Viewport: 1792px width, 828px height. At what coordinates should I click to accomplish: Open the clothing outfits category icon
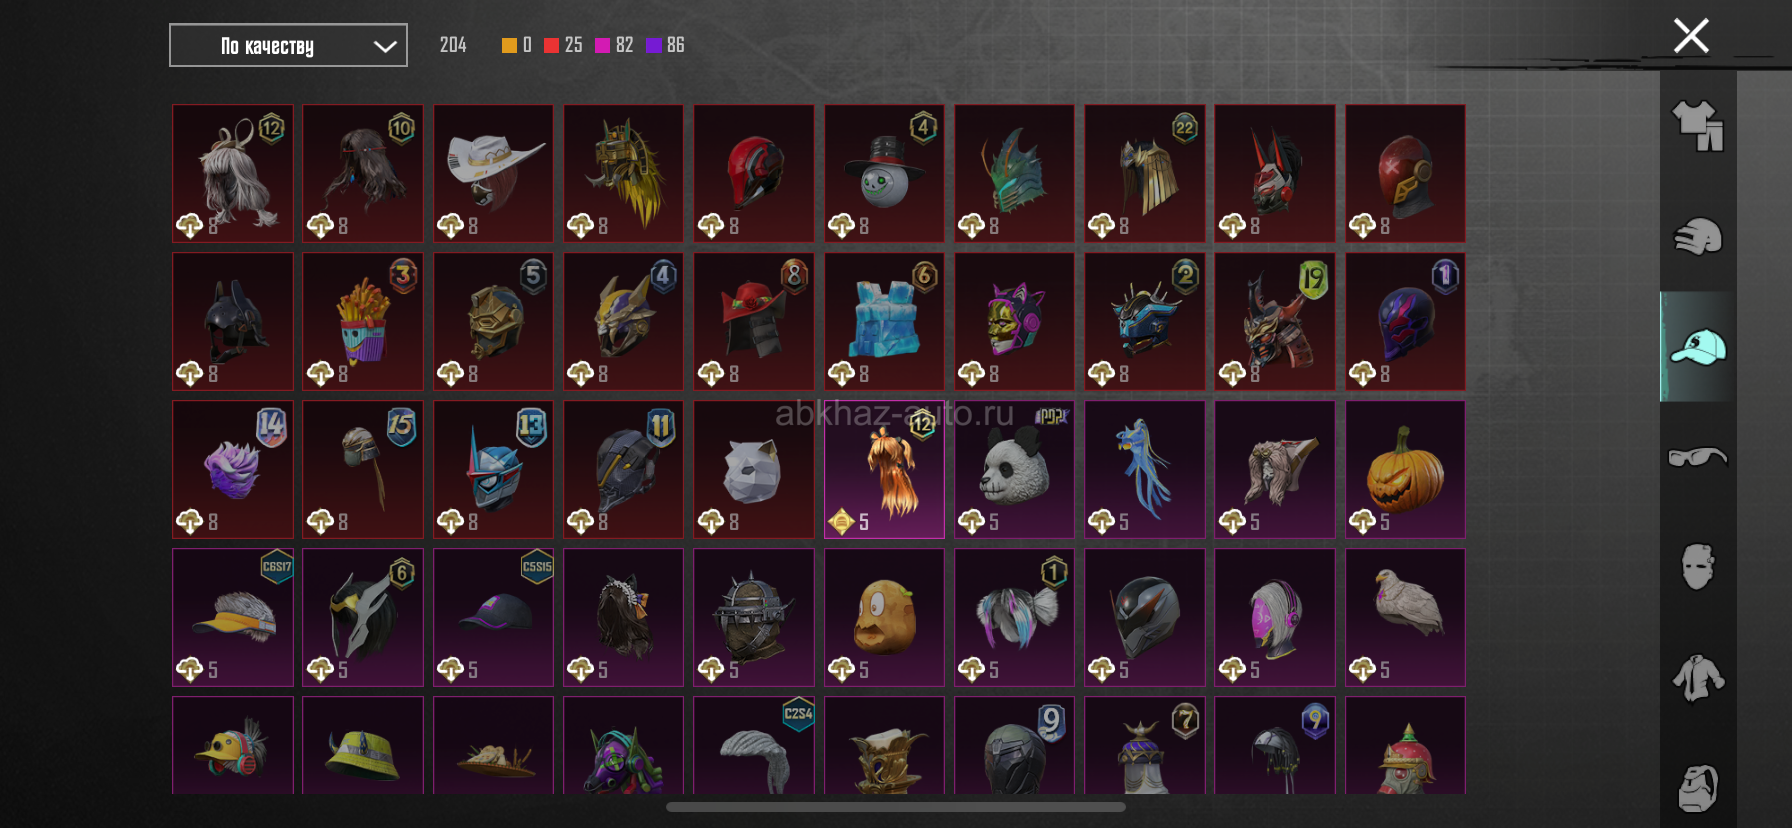click(x=1698, y=126)
